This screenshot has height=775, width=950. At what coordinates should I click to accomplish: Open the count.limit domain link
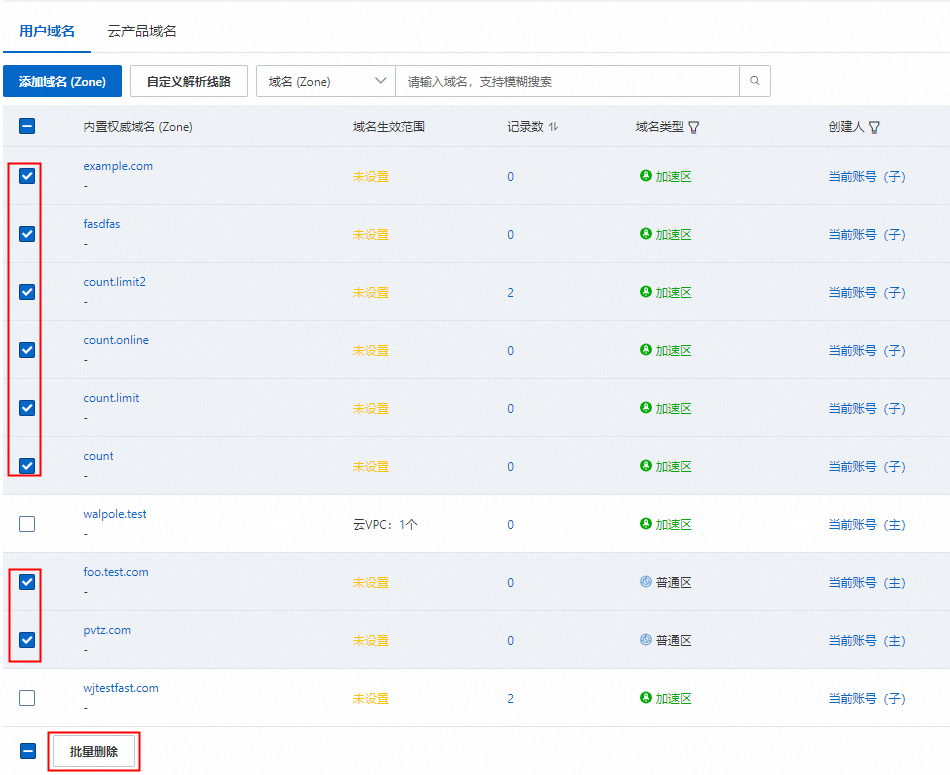[x=111, y=398]
